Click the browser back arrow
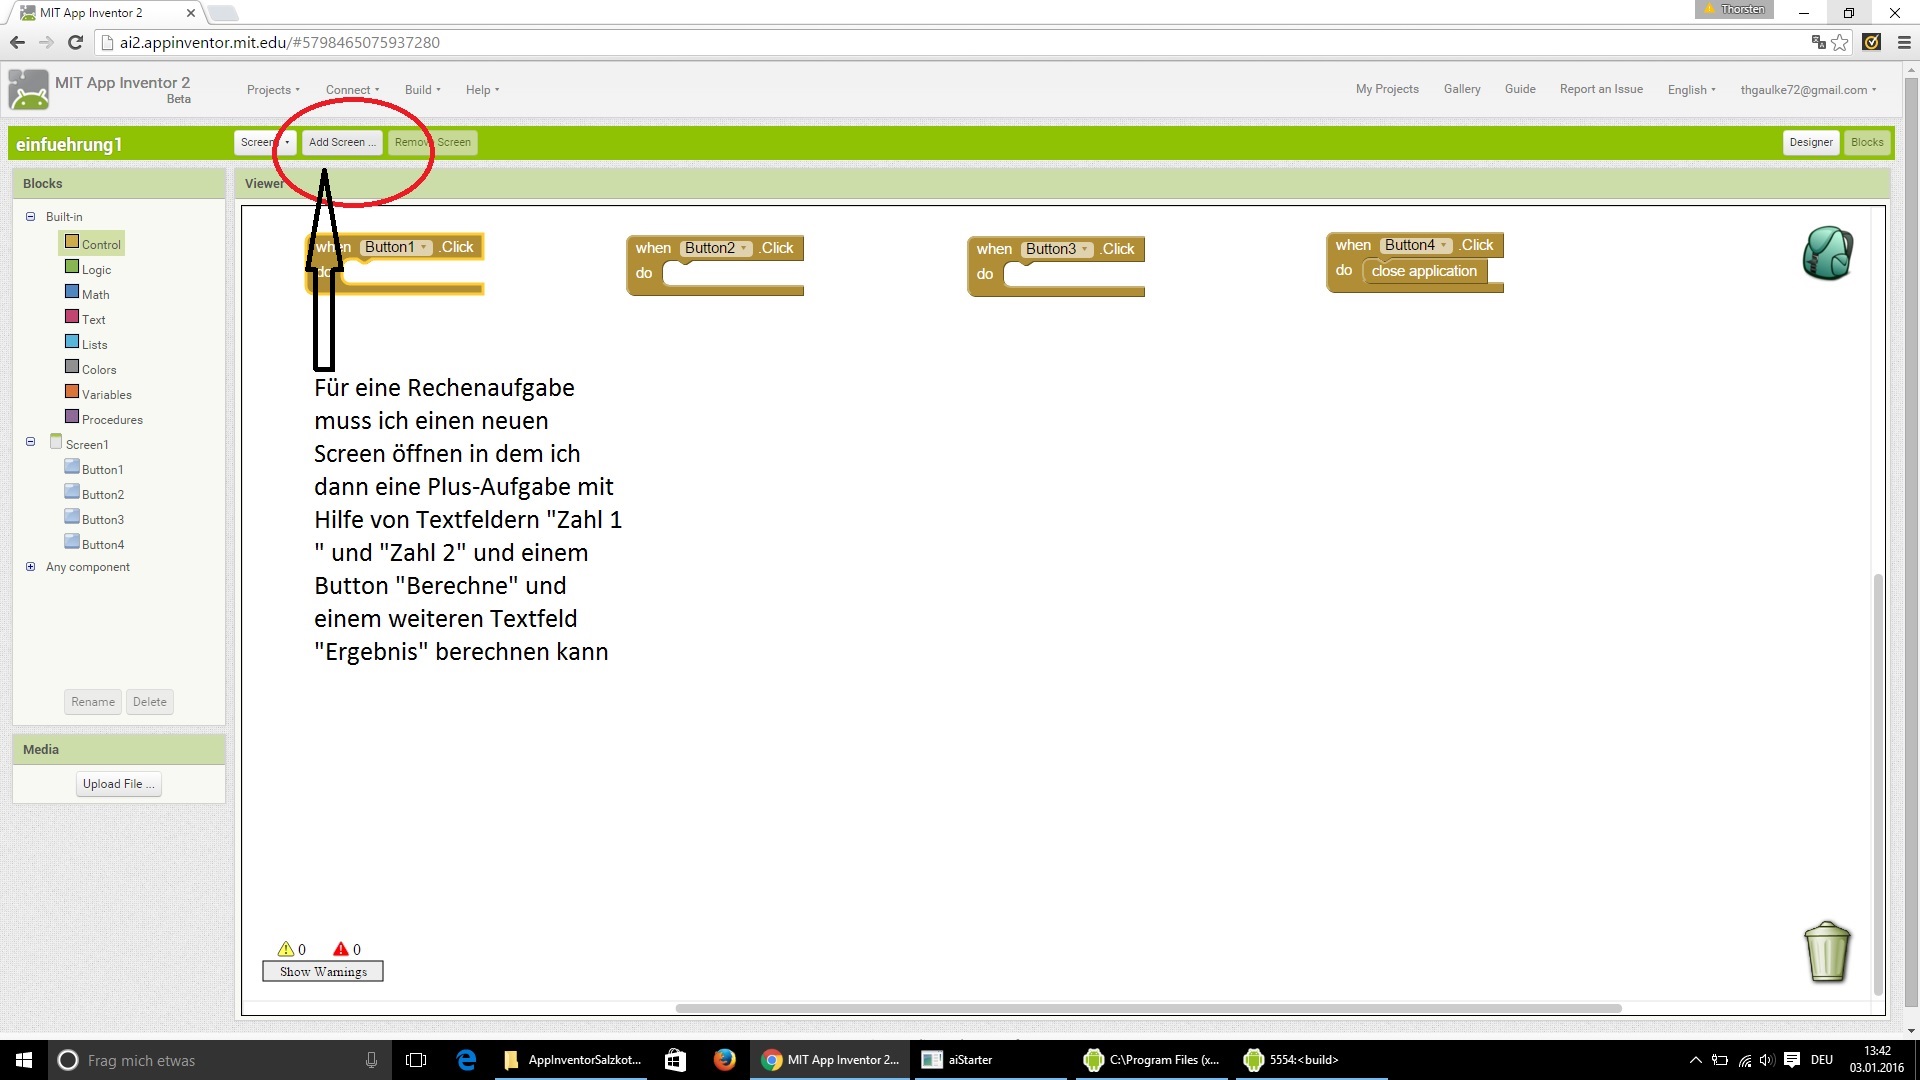Image resolution: width=1920 pixels, height=1080 pixels. [x=17, y=42]
